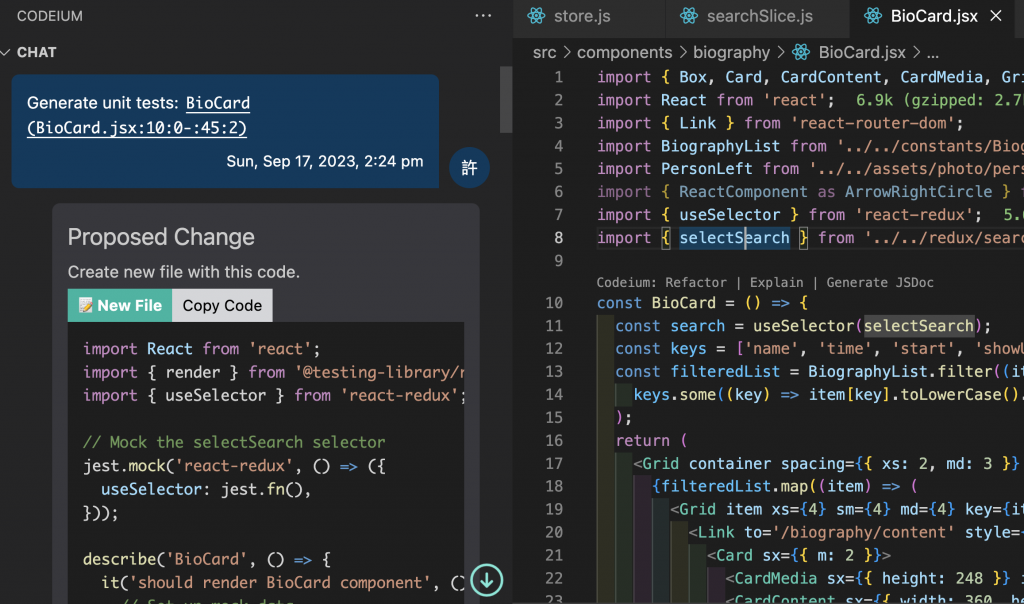Viewport: 1024px width, 604px height.
Task: Click 'selectSearch' in the line 8 import
Action: click(x=734, y=238)
